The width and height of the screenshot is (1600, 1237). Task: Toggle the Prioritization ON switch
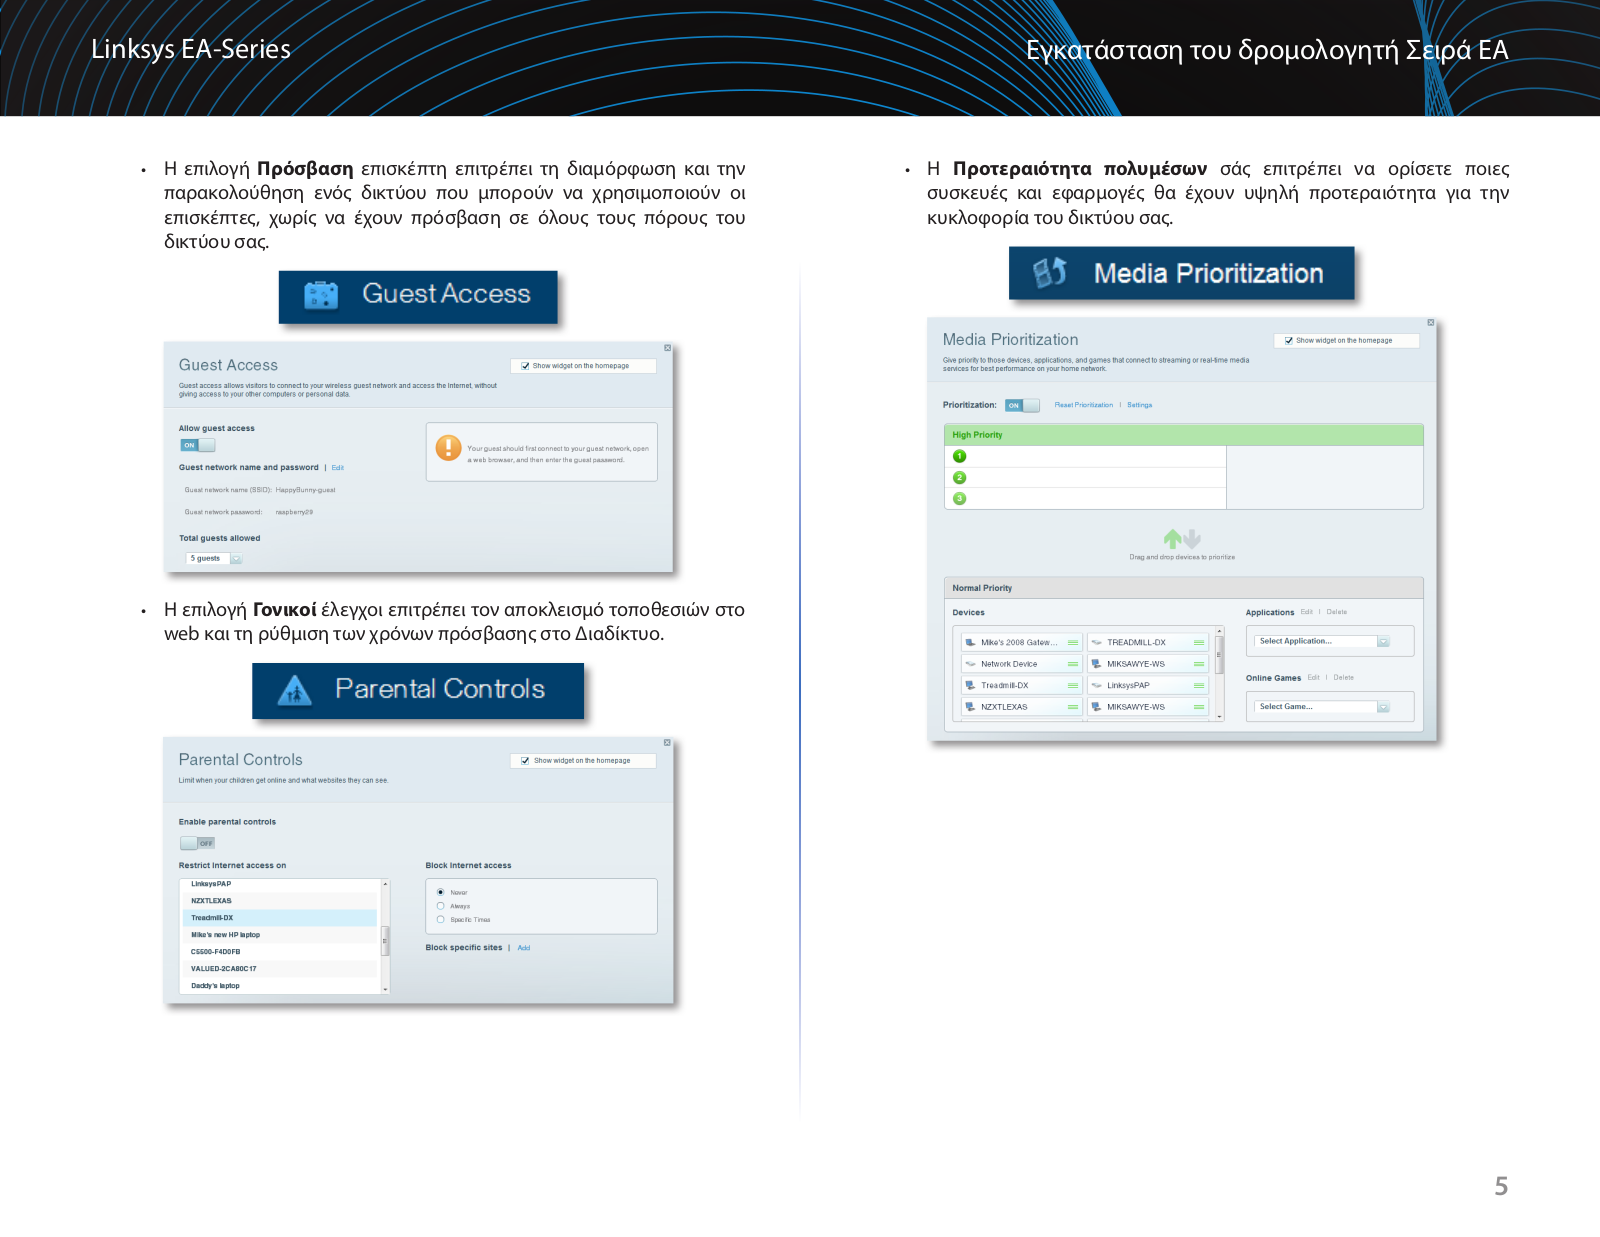pos(1022,405)
